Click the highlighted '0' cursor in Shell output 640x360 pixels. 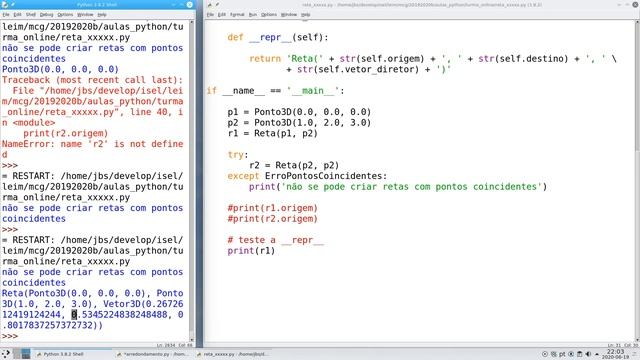click(74, 314)
